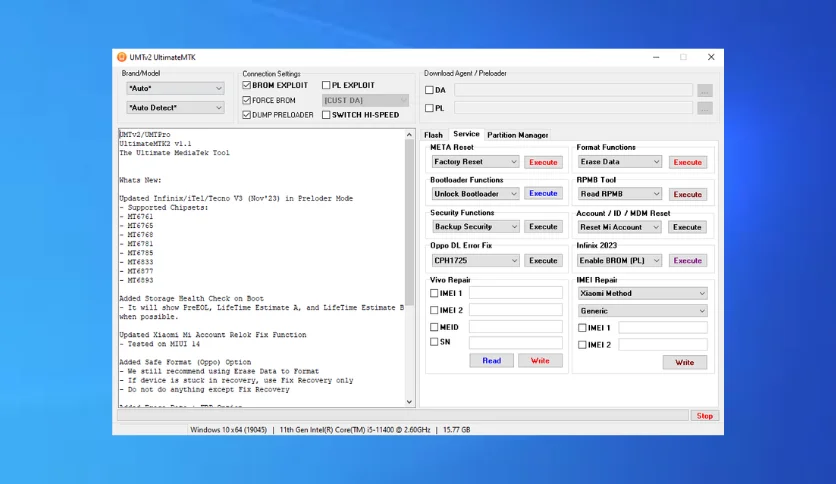Focus Vivo IMEI 2 input field
Viewport: 836px width, 484px height.
516,310
